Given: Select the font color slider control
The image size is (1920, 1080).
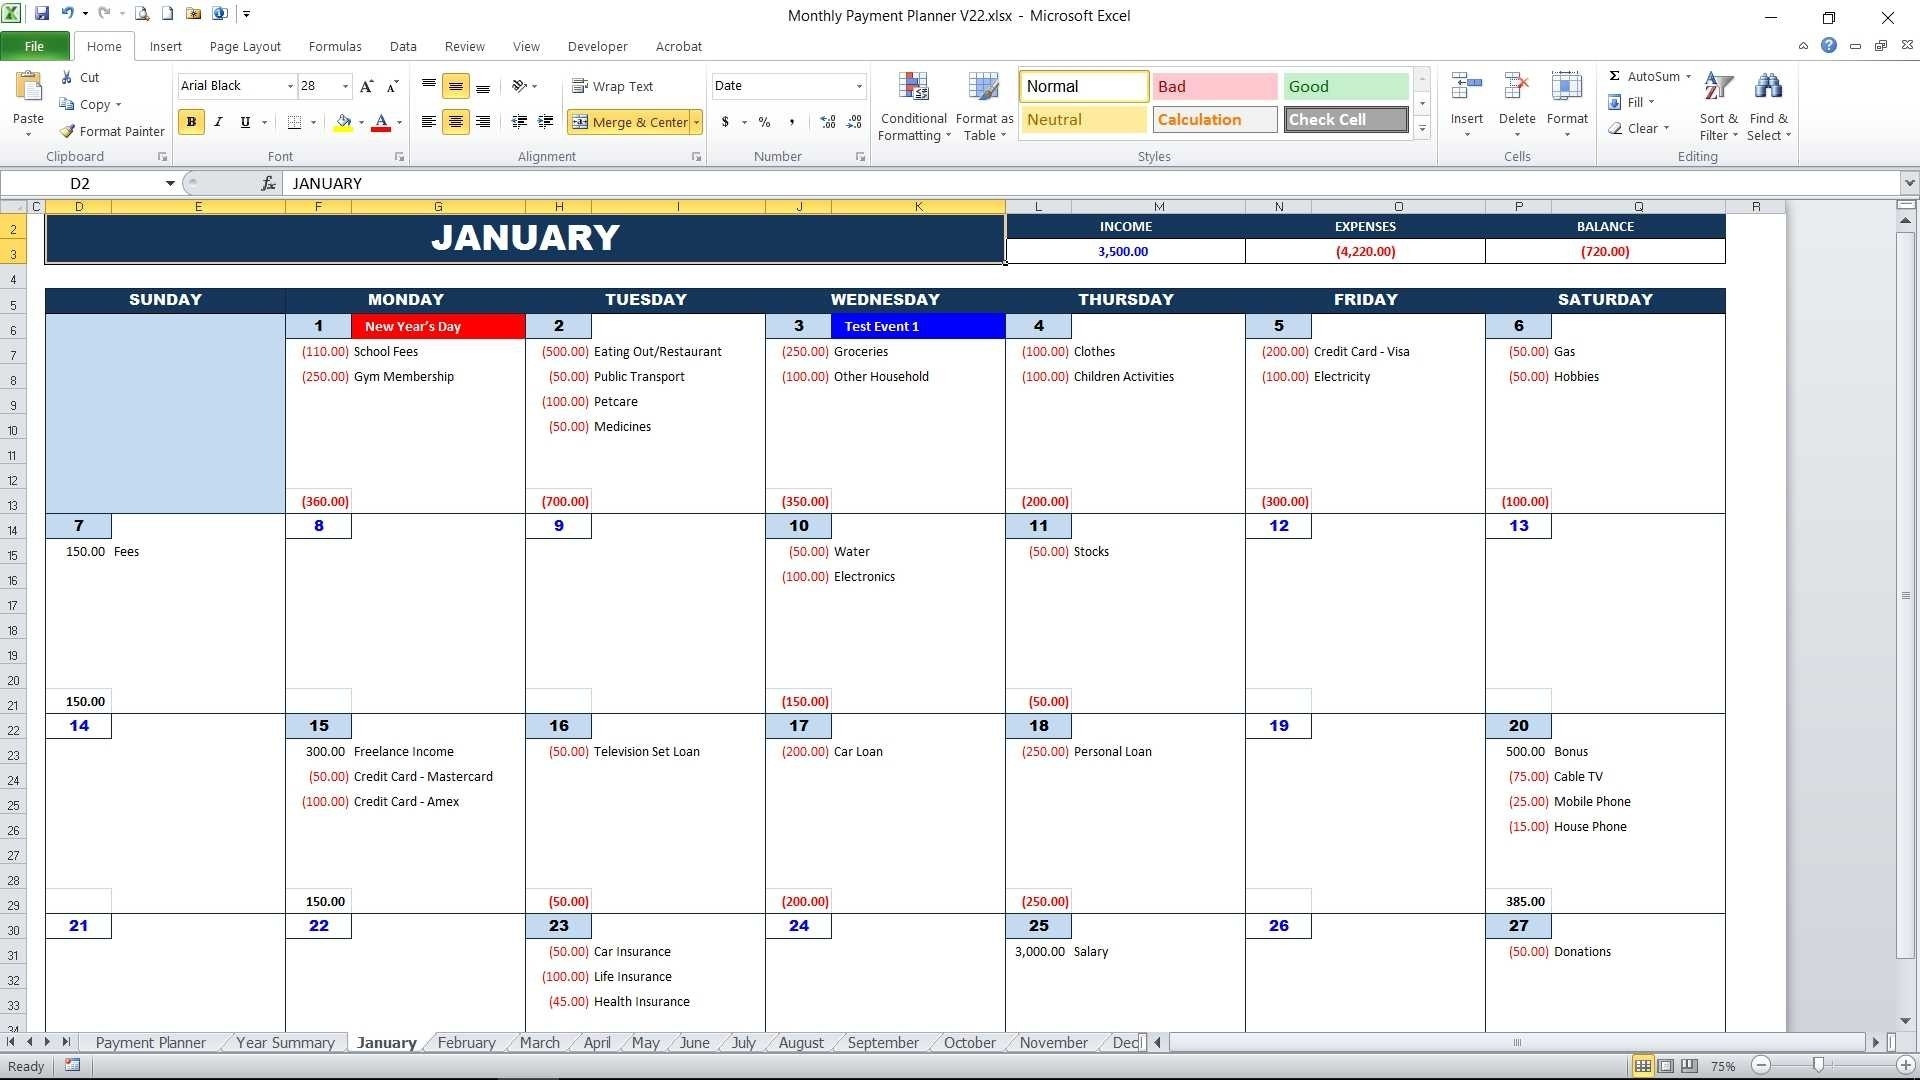Looking at the screenshot, I should click(398, 121).
